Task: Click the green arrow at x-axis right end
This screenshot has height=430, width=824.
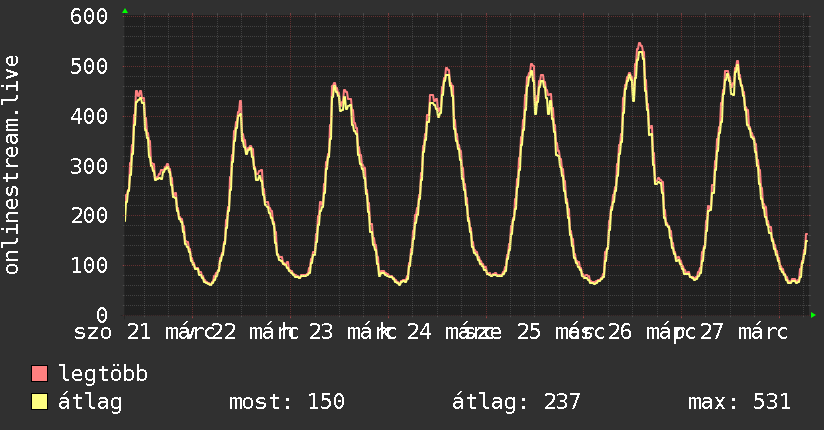Action: [x=813, y=314]
